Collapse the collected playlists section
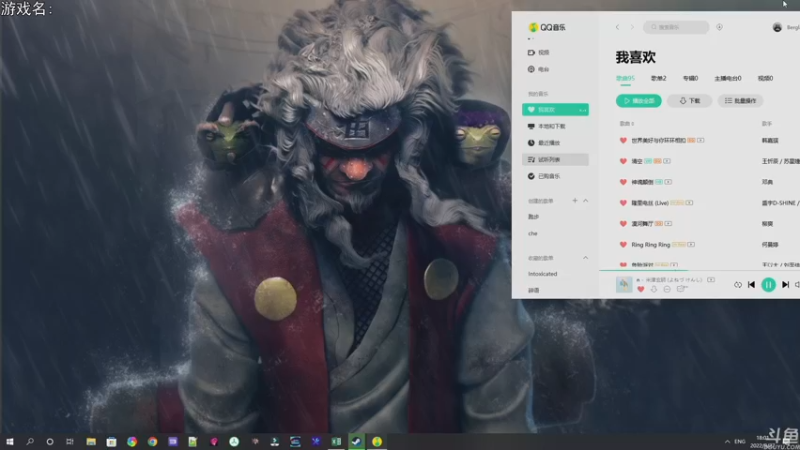This screenshot has height=450, width=800. point(586,258)
